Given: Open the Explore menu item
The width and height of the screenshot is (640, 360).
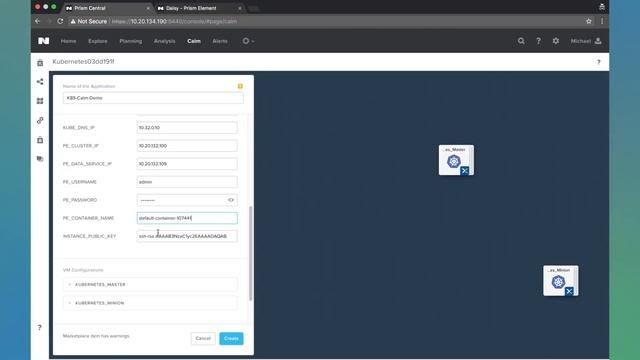Looking at the screenshot, I should (x=98, y=41).
